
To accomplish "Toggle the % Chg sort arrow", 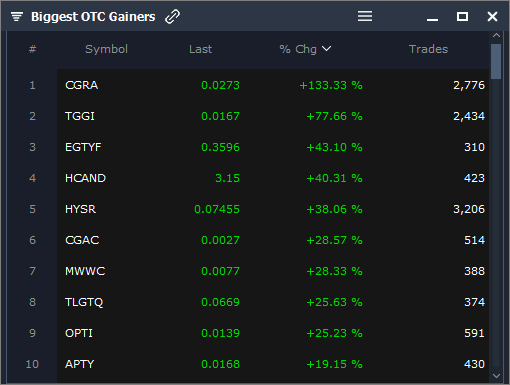I will click(x=327, y=49).
